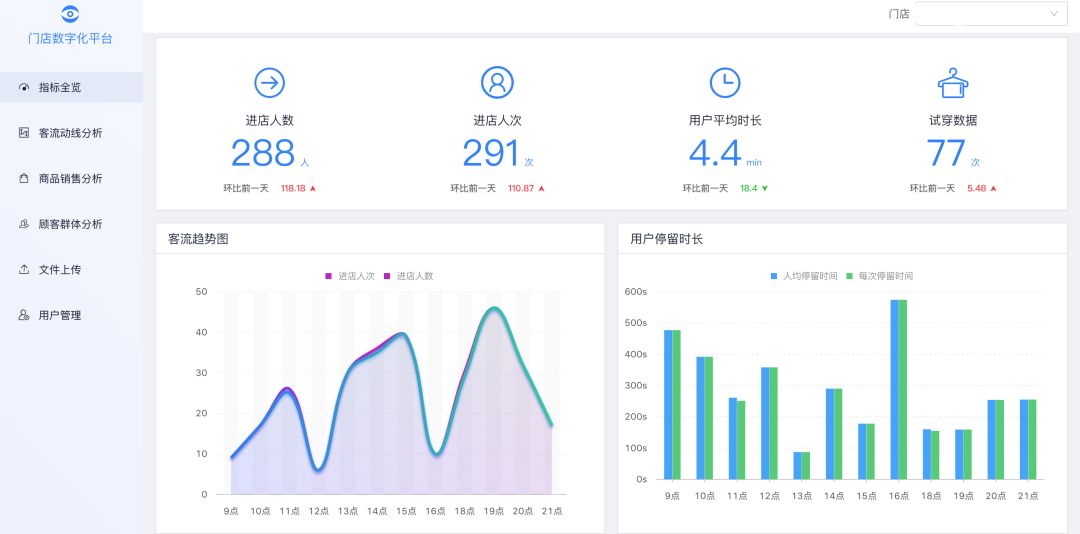Screen dimensions: 1080x534
Task: Click the 77 试穿数据 value
Action: 946,153
